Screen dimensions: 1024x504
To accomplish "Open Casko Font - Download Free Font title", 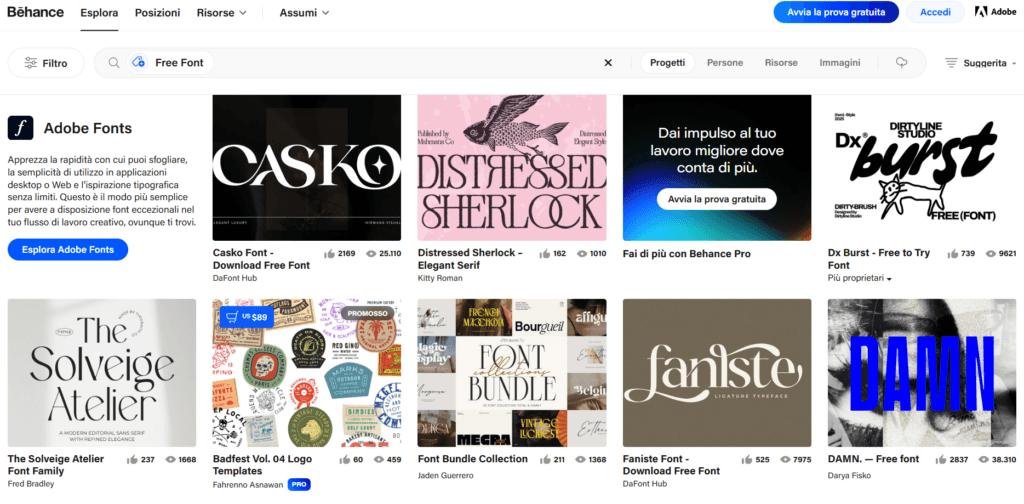I will coord(261,259).
